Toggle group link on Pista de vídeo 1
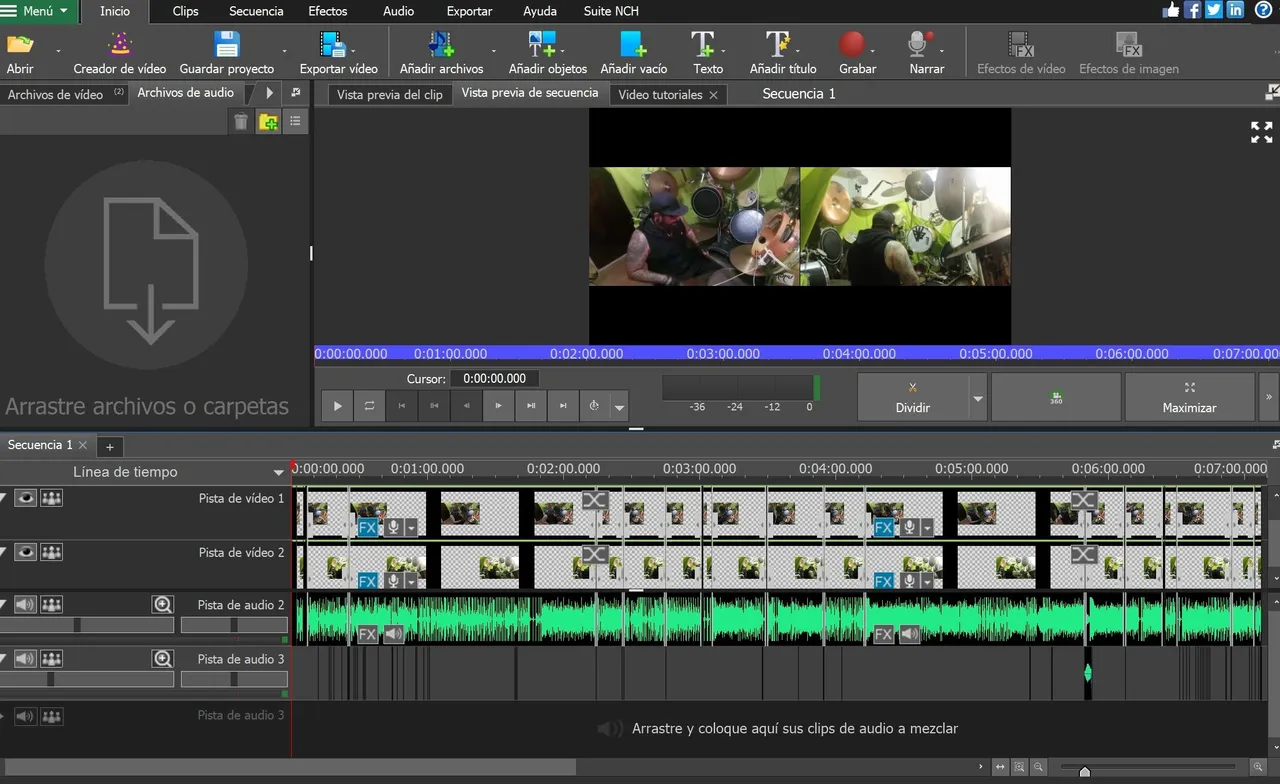Viewport: 1280px width, 784px height. pyautogui.click(x=51, y=498)
